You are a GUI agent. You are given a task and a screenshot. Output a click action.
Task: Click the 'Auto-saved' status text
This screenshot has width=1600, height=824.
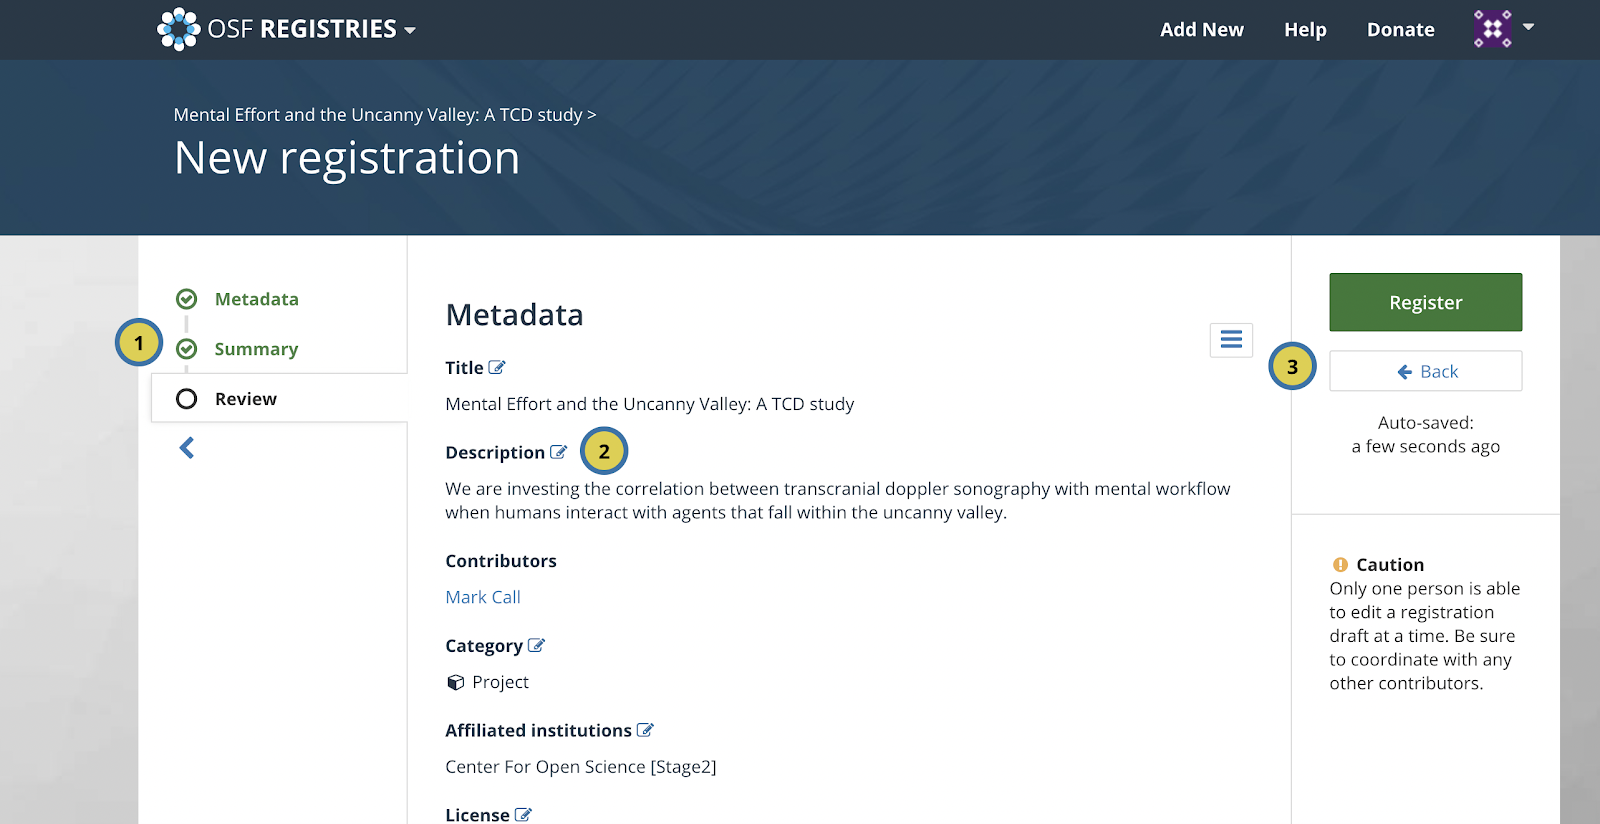pos(1426,434)
